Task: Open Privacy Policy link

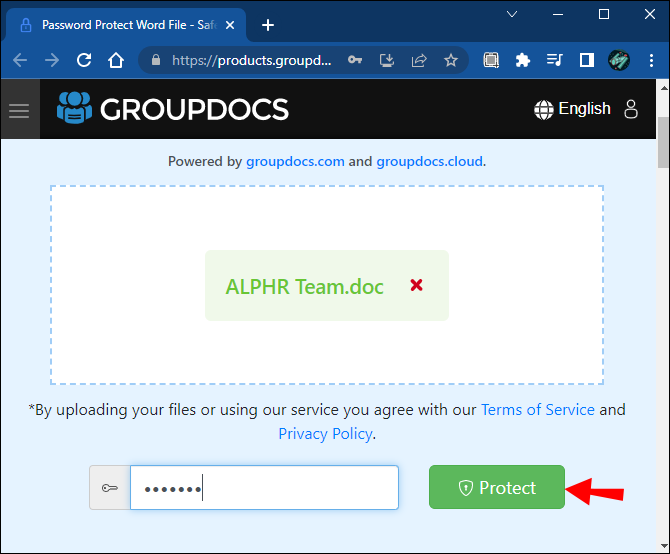Action: [x=326, y=434]
